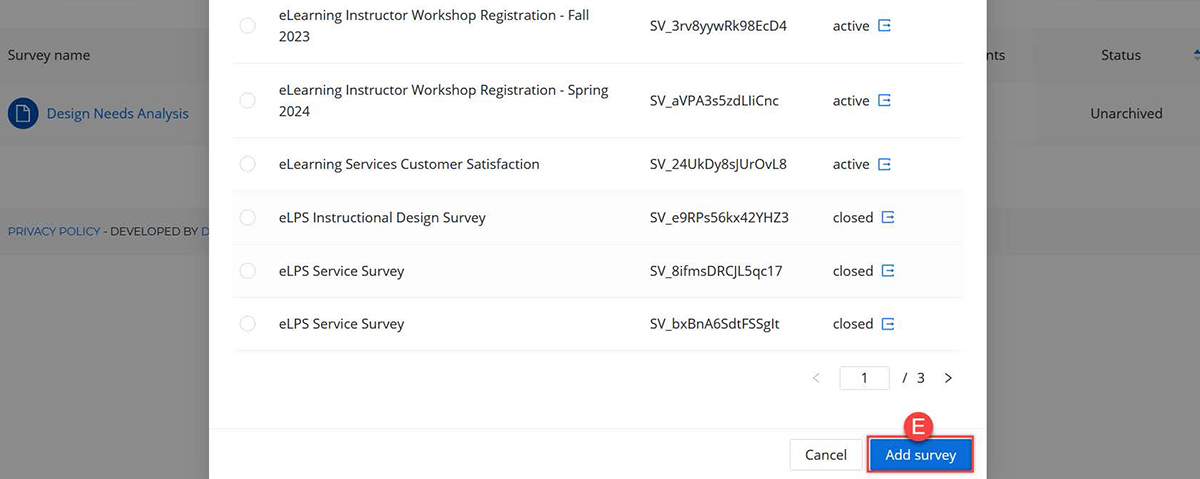Go to next page of surveys
Viewport: 1200px width, 479px height.
pyautogui.click(x=948, y=378)
